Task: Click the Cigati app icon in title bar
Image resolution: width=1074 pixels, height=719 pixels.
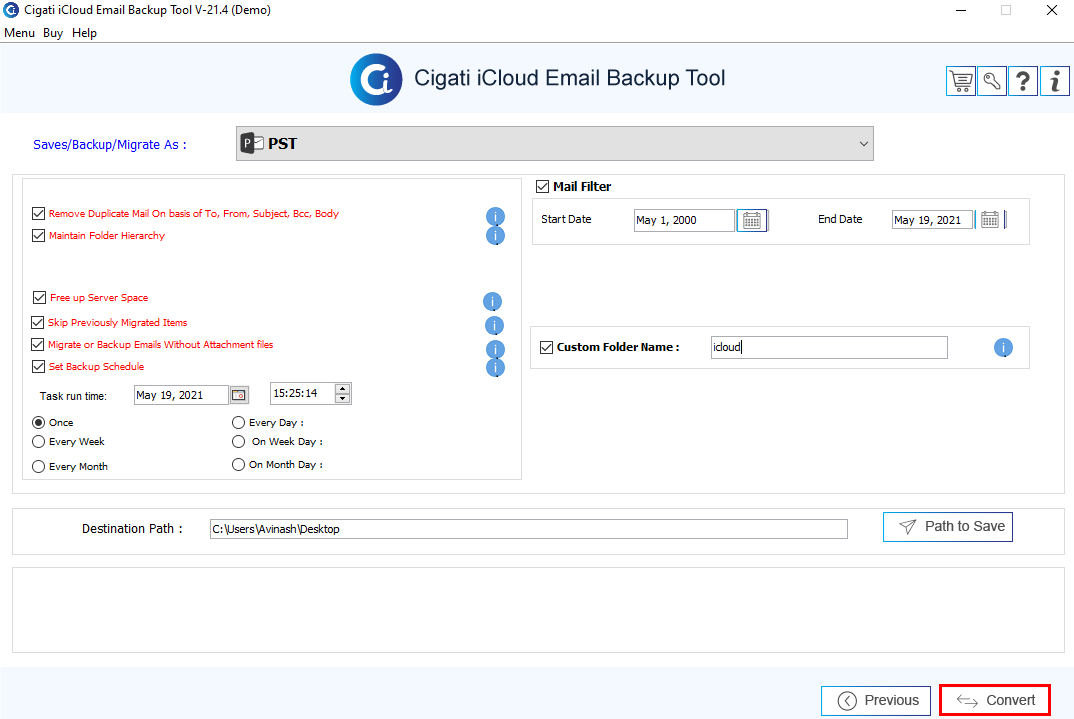Action: point(11,10)
